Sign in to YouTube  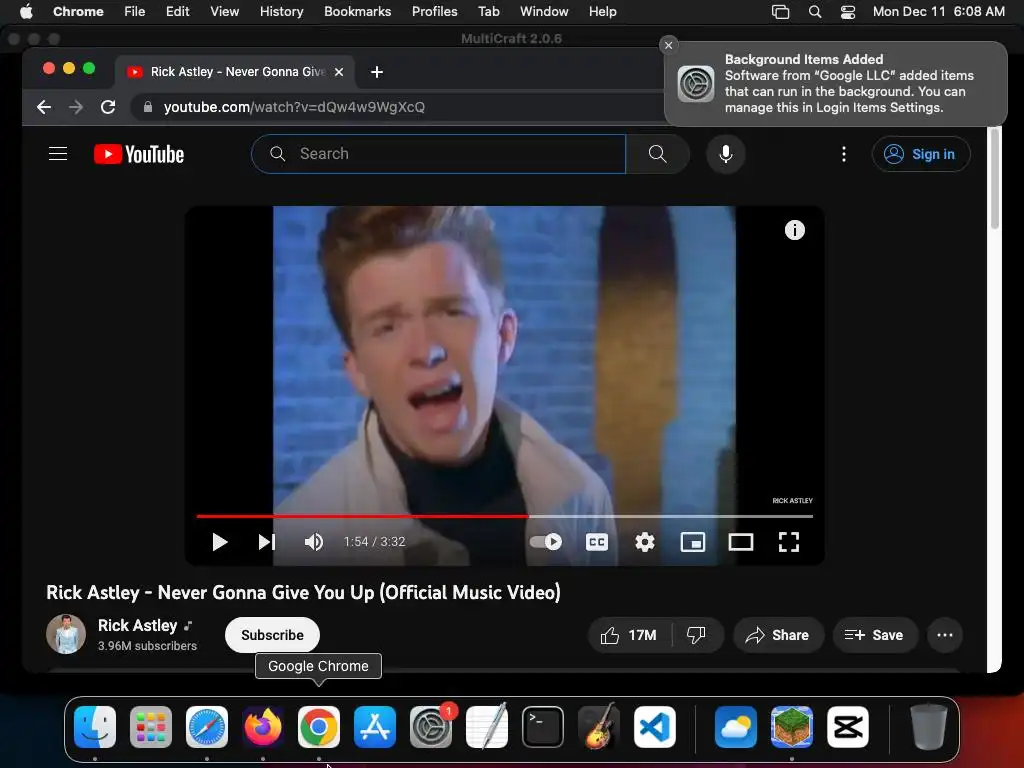point(921,154)
